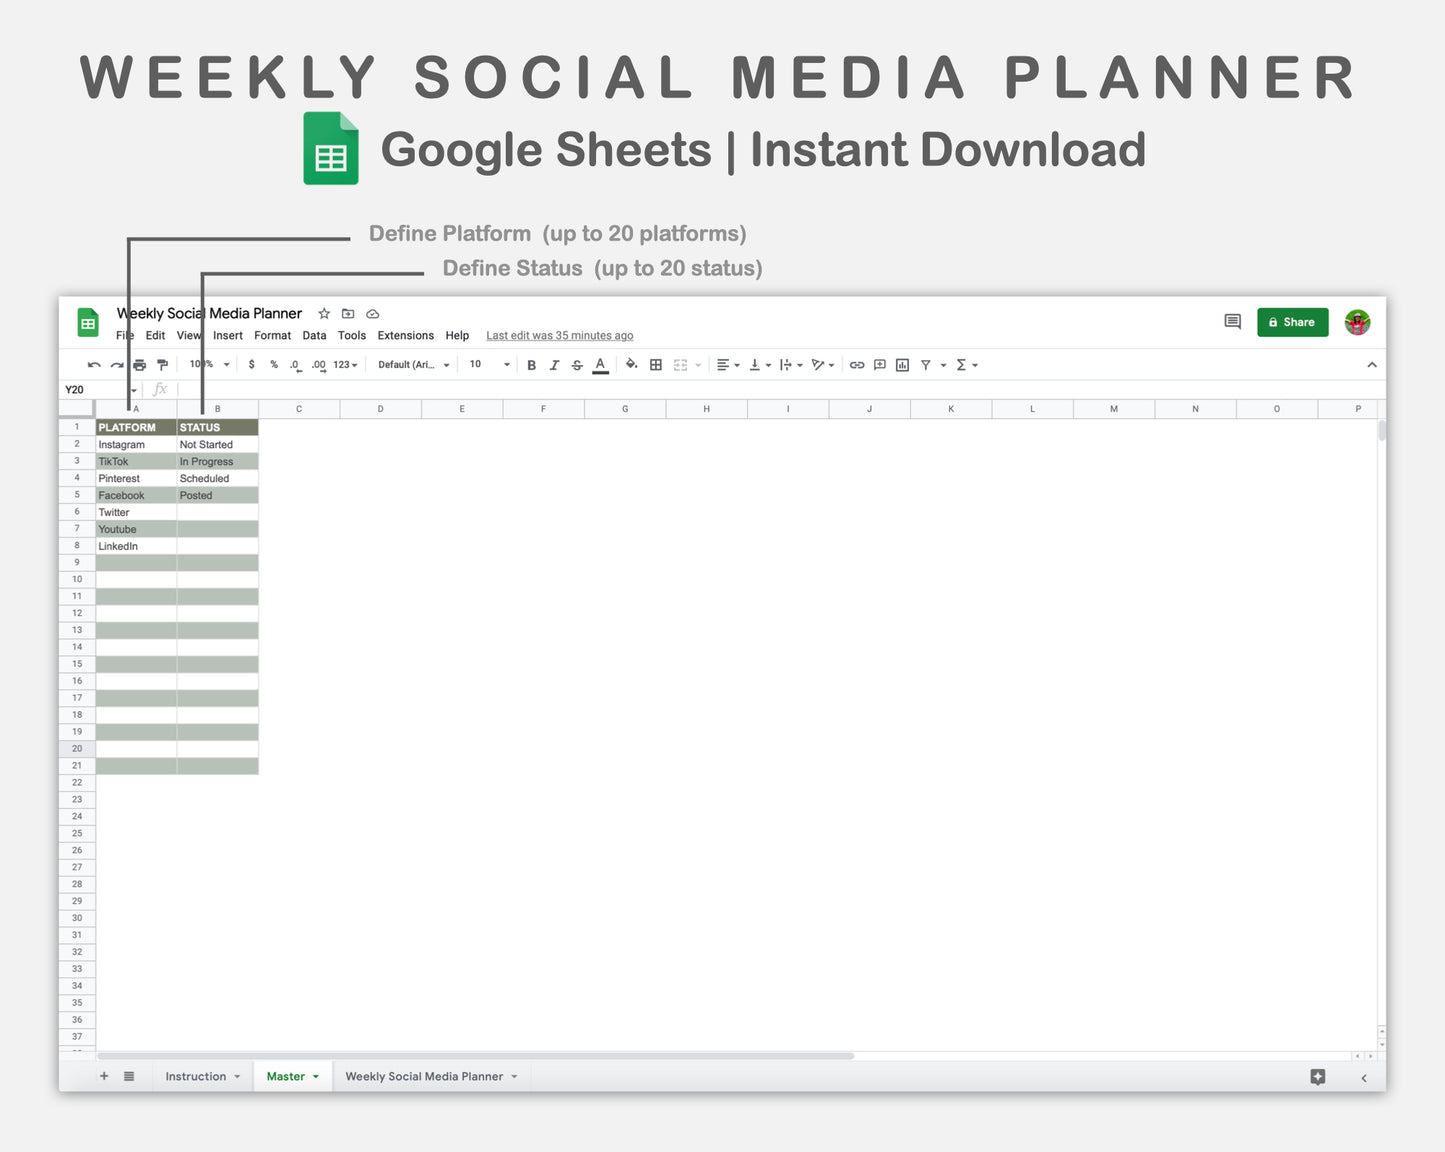Screen dimensions: 1445x1152
Task: Switch to the Instruction sheet tab
Action: [196, 1076]
